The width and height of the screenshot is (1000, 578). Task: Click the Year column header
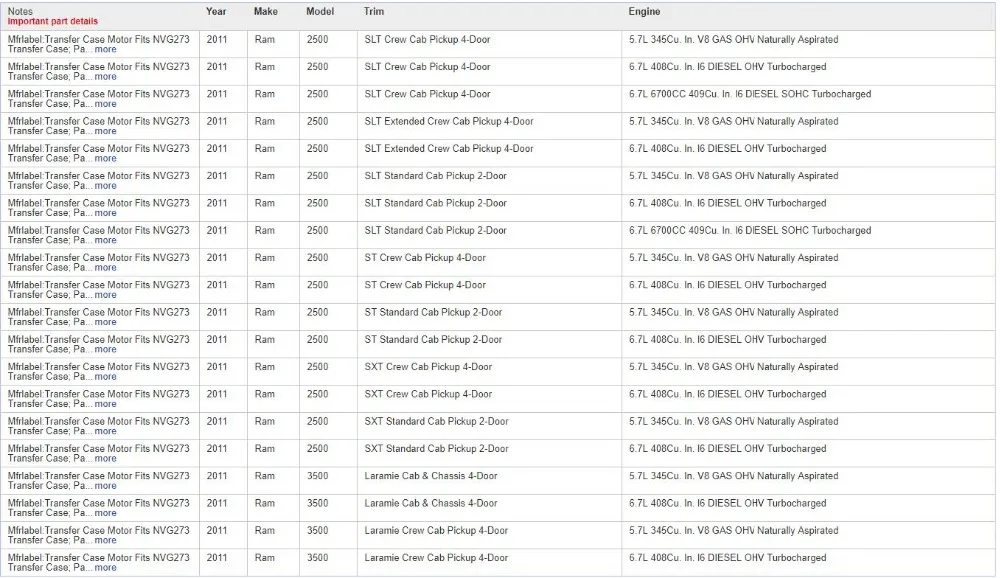click(x=216, y=11)
